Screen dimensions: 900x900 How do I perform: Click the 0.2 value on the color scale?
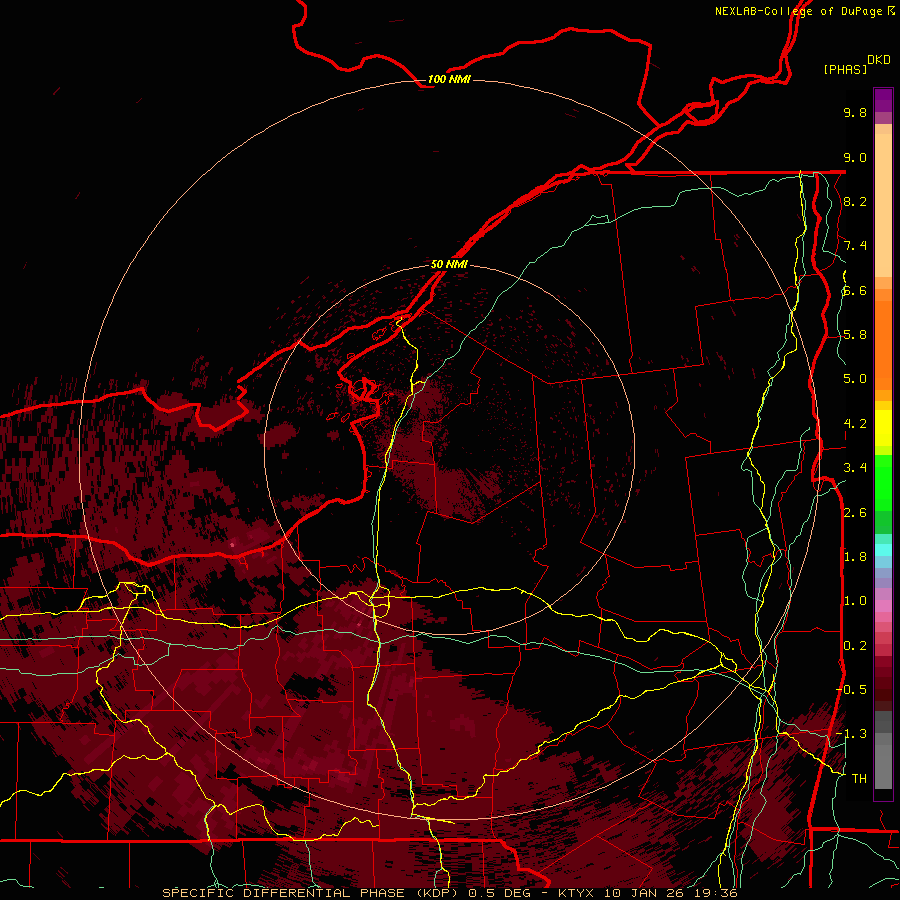[855, 646]
